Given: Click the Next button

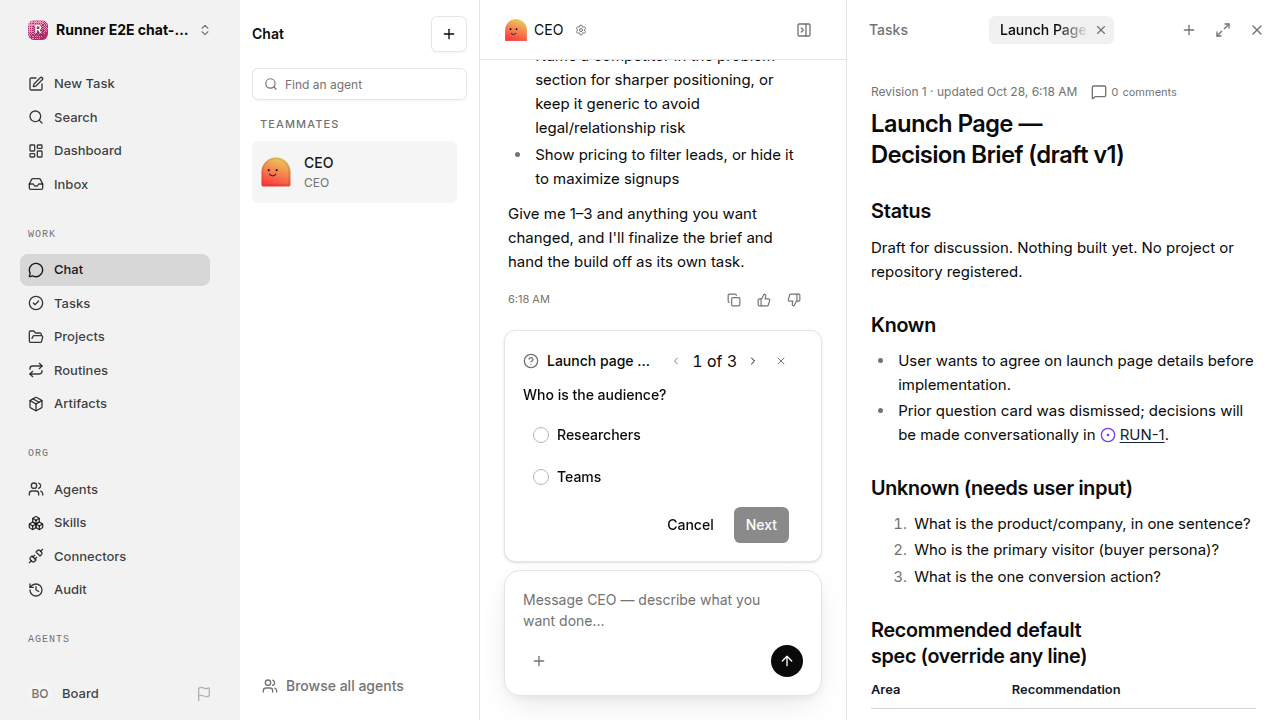Looking at the screenshot, I should pos(761,525).
